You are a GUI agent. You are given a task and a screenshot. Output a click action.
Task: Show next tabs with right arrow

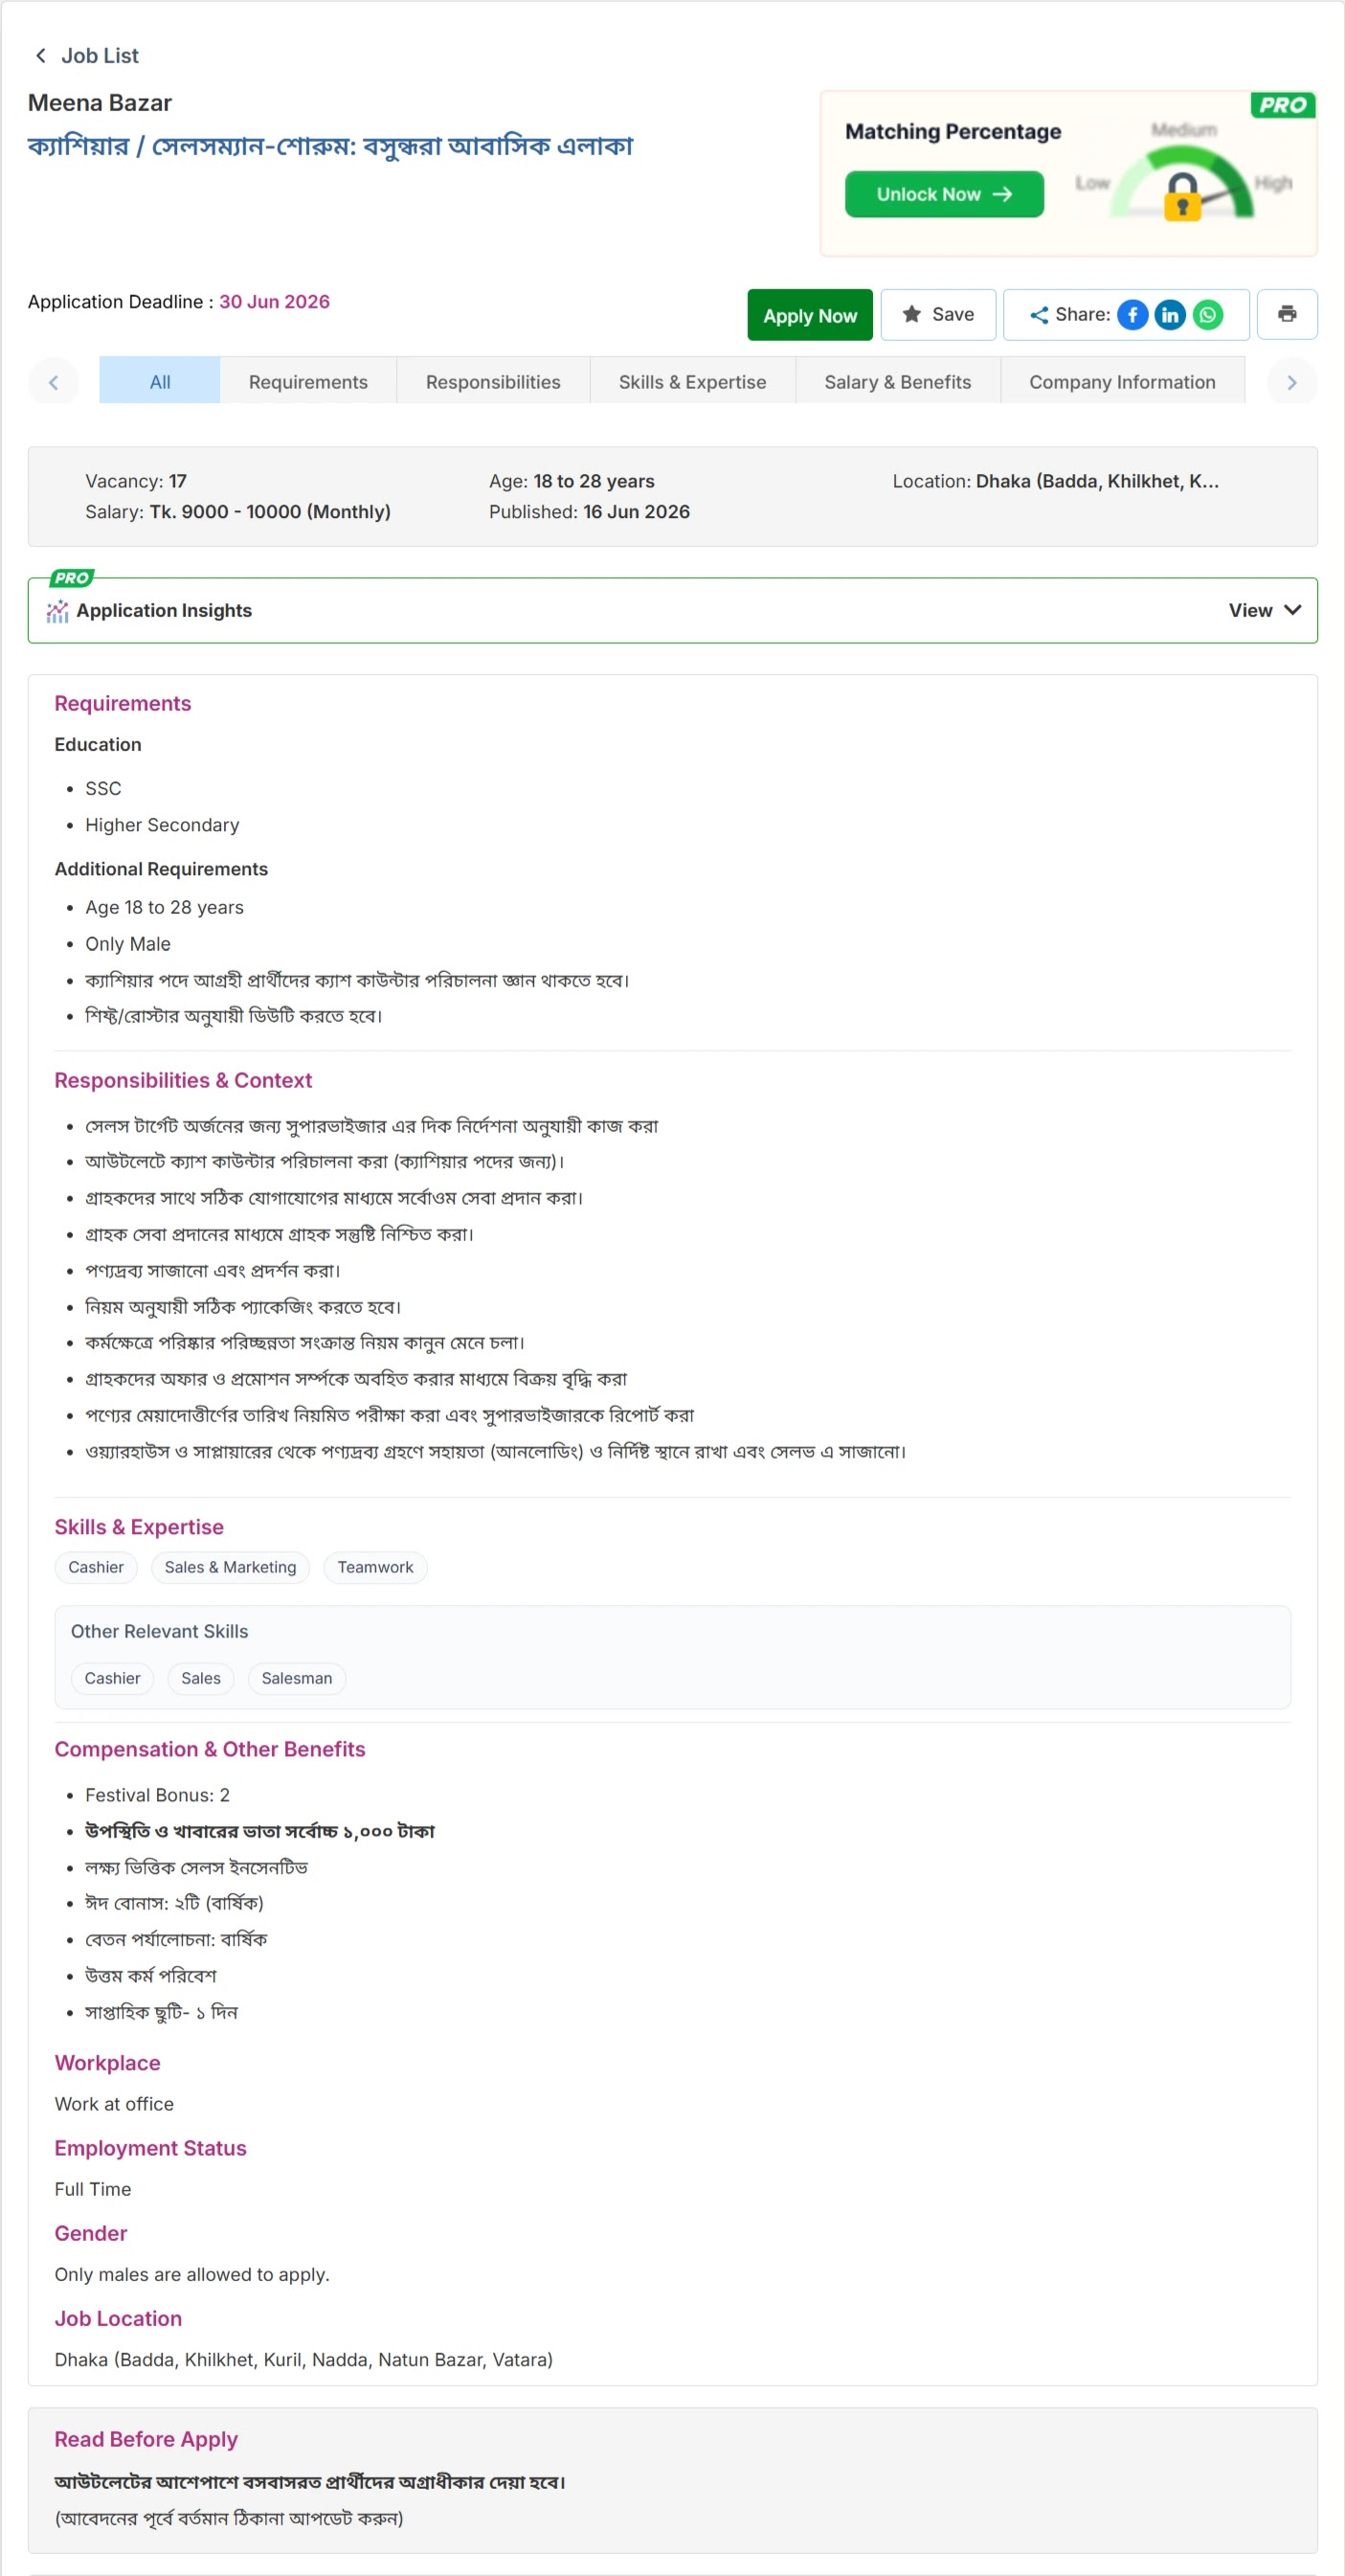pos(1292,382)
